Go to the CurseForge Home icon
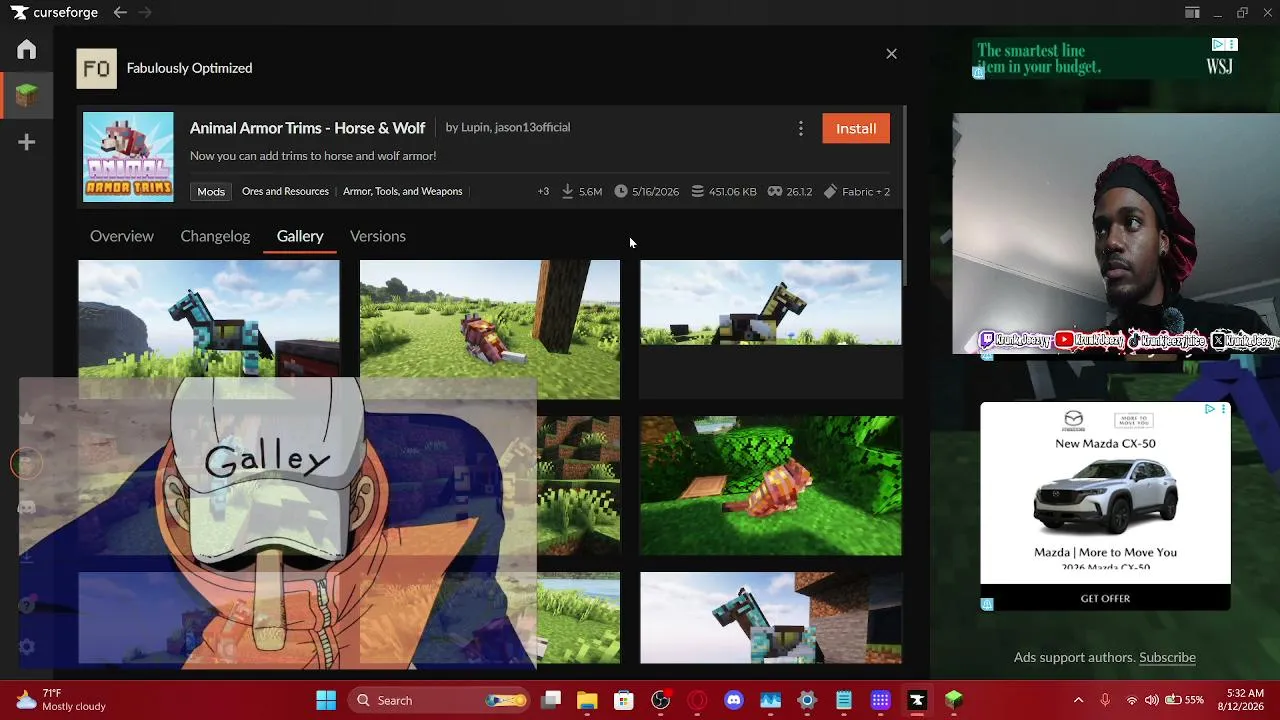Screen dimensions: 1280x720 coord(27,49)
